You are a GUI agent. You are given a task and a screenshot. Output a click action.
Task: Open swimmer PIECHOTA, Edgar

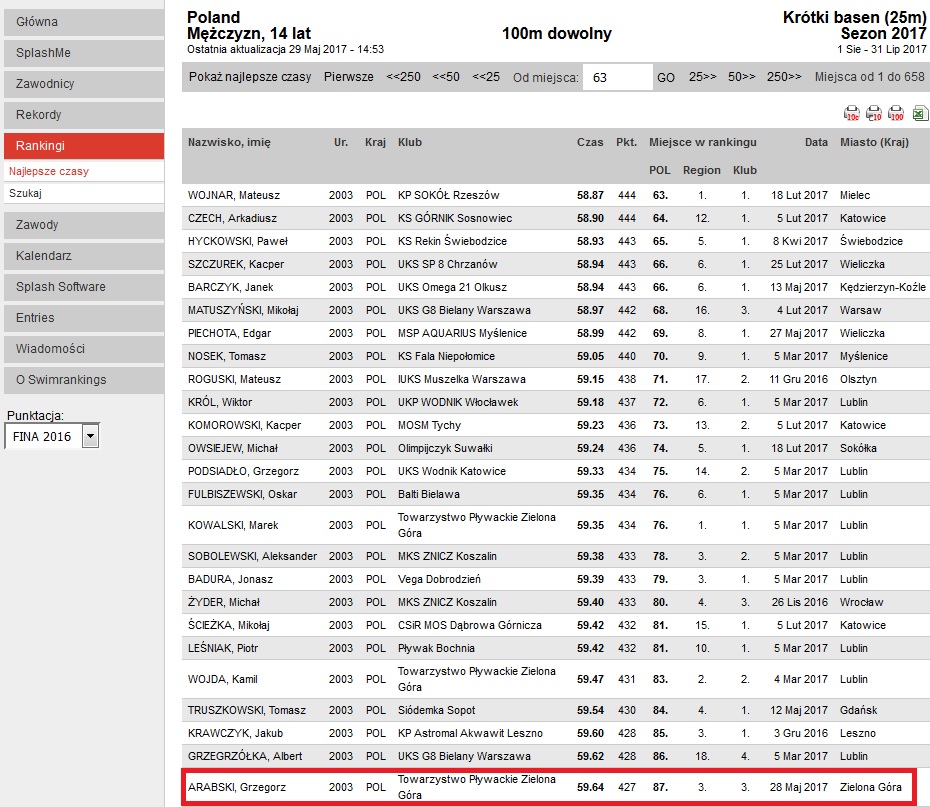coord(229,333)
